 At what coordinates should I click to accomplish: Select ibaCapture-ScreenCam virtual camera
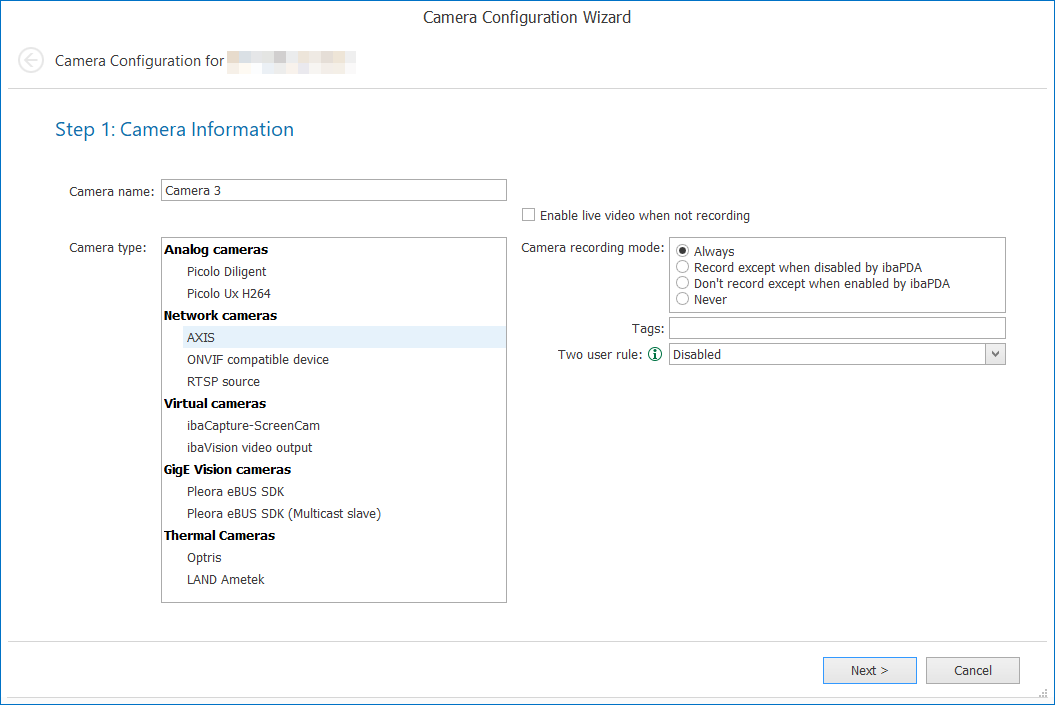(253, 426)
